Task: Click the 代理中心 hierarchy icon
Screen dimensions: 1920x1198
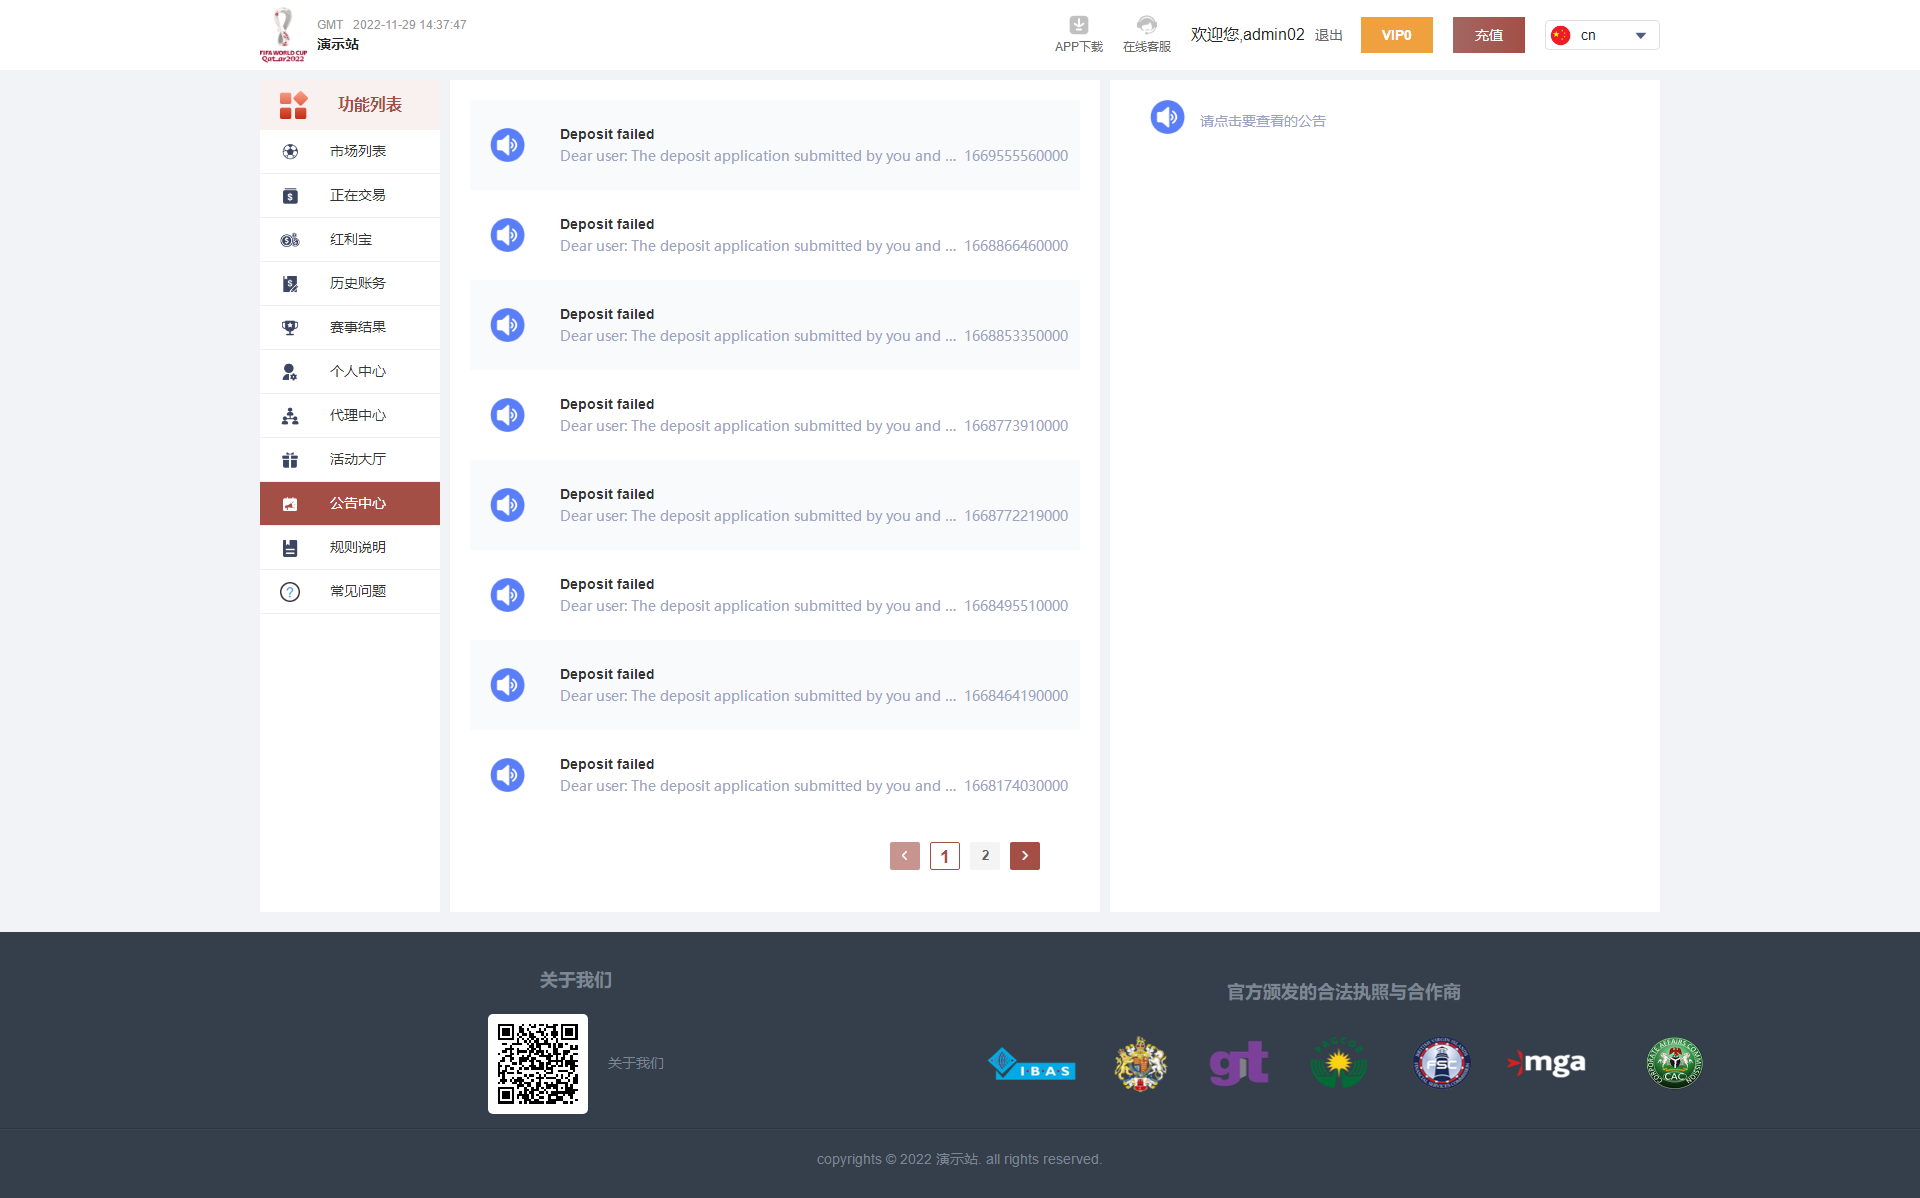Action: (290, 416)
